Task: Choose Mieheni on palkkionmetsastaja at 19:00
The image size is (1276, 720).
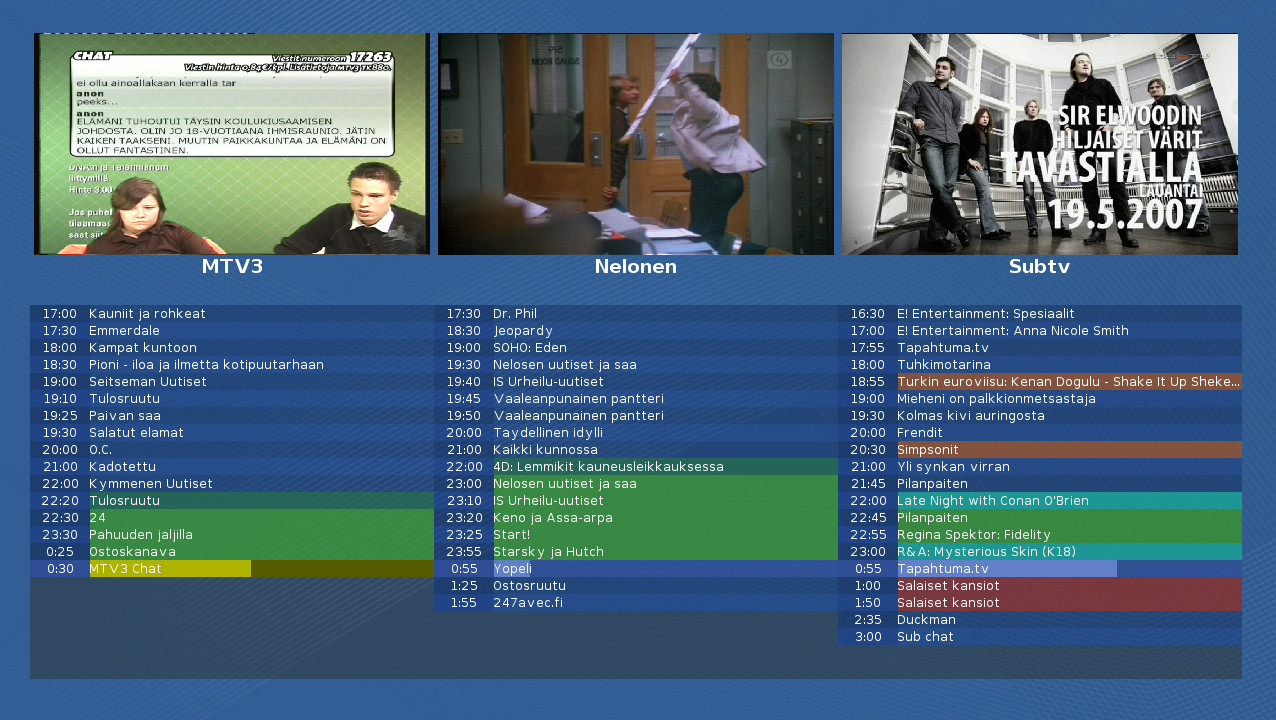Action: [x=1040, y=399]
